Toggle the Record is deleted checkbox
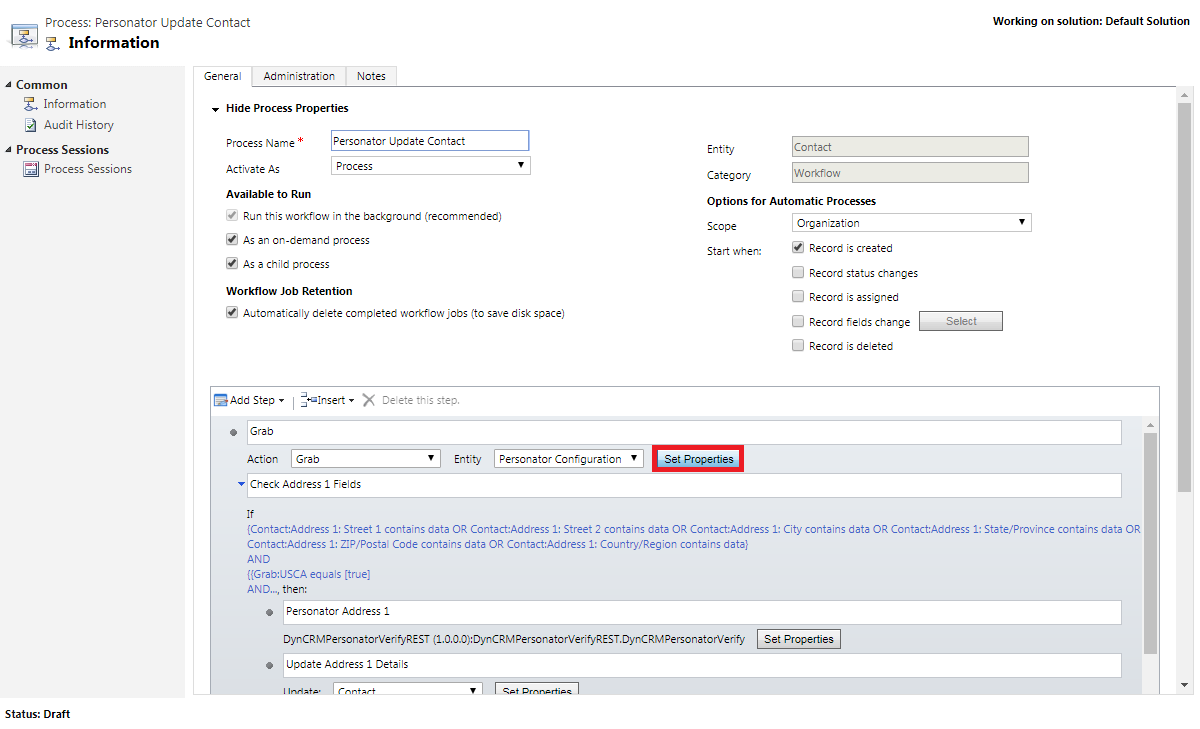The width and height of the screenshot is (1200, 729). click(798, 346)
